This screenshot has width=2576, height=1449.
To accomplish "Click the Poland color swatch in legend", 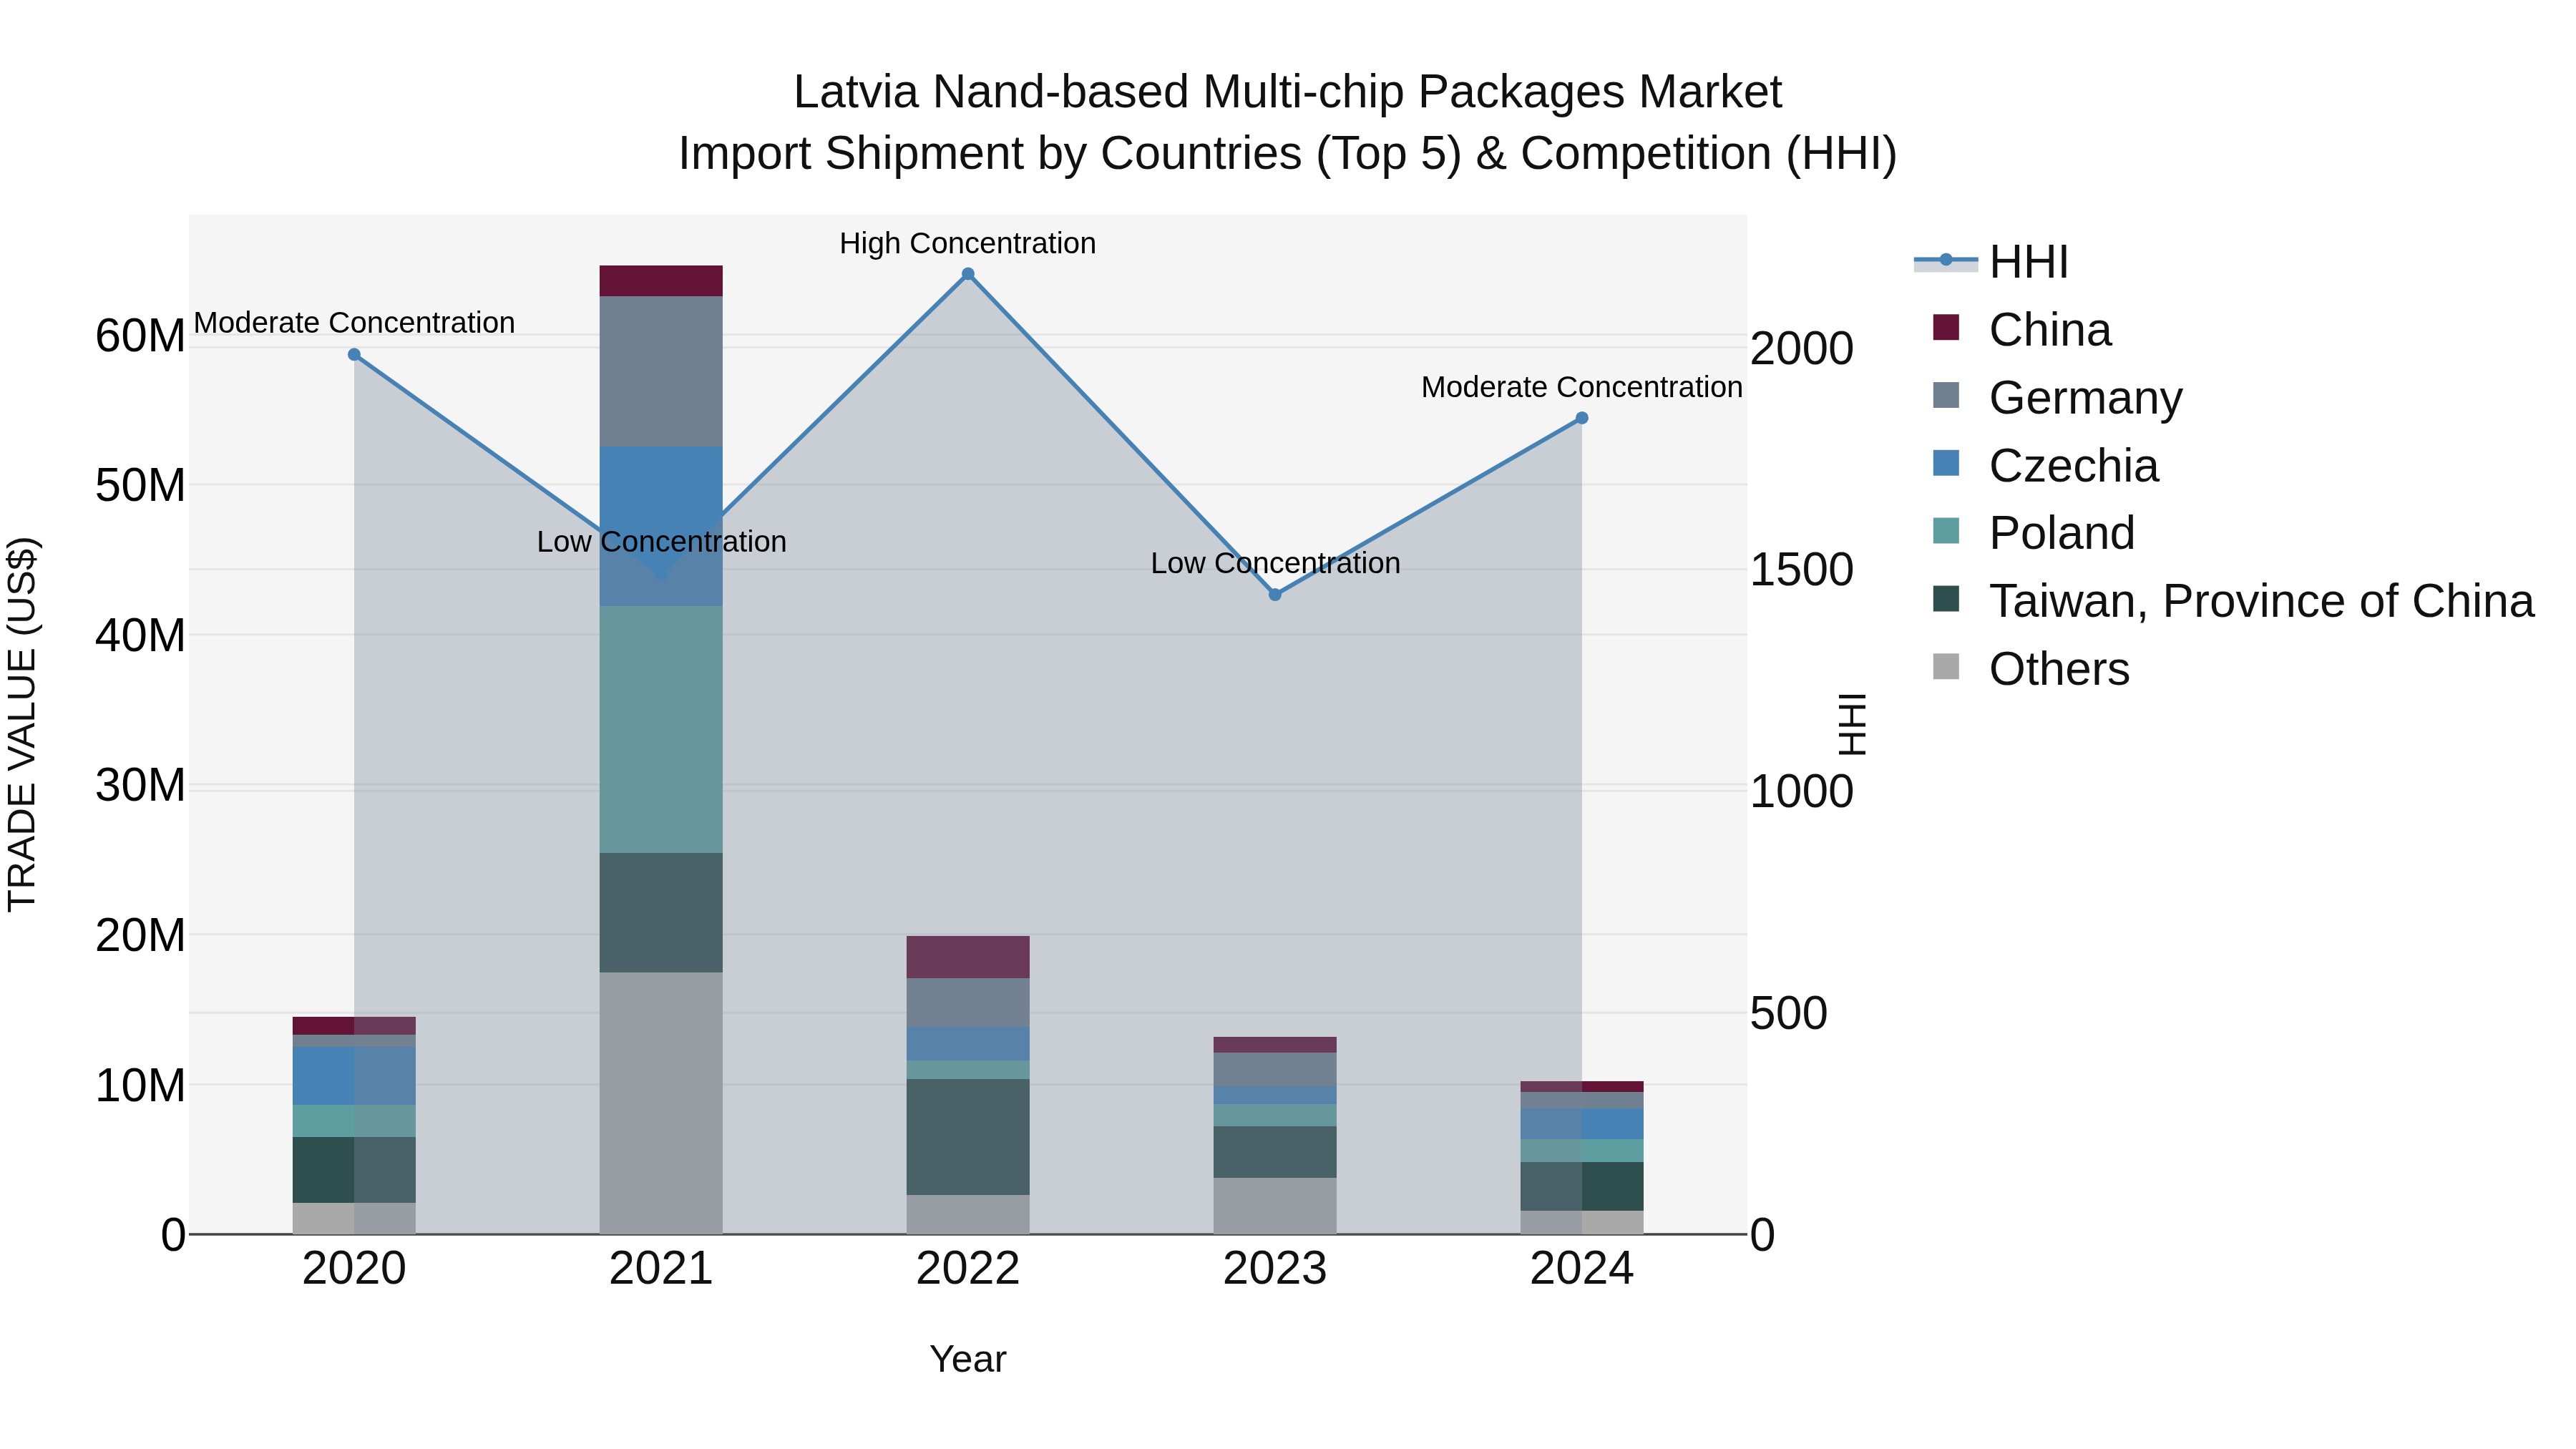I will pos(1946,531).
